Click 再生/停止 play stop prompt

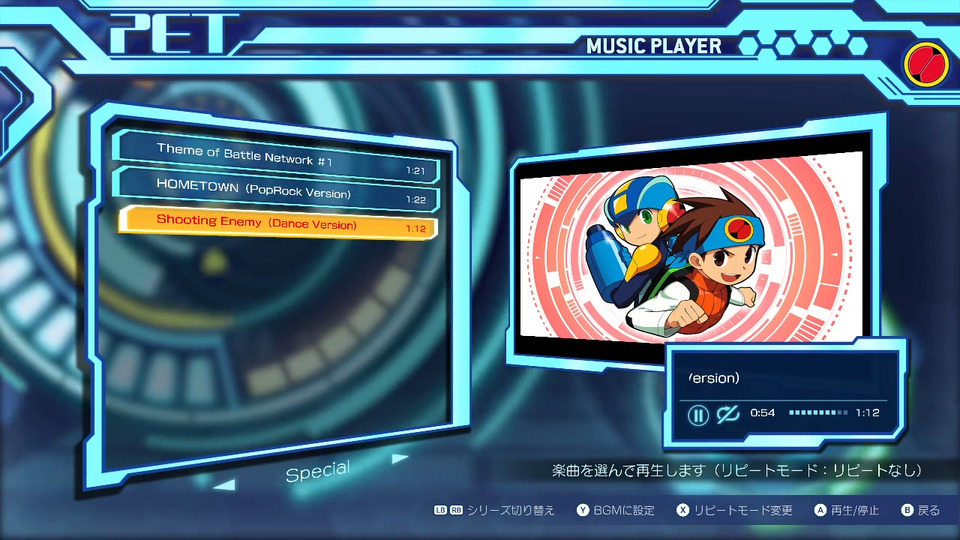click(855, 510)
